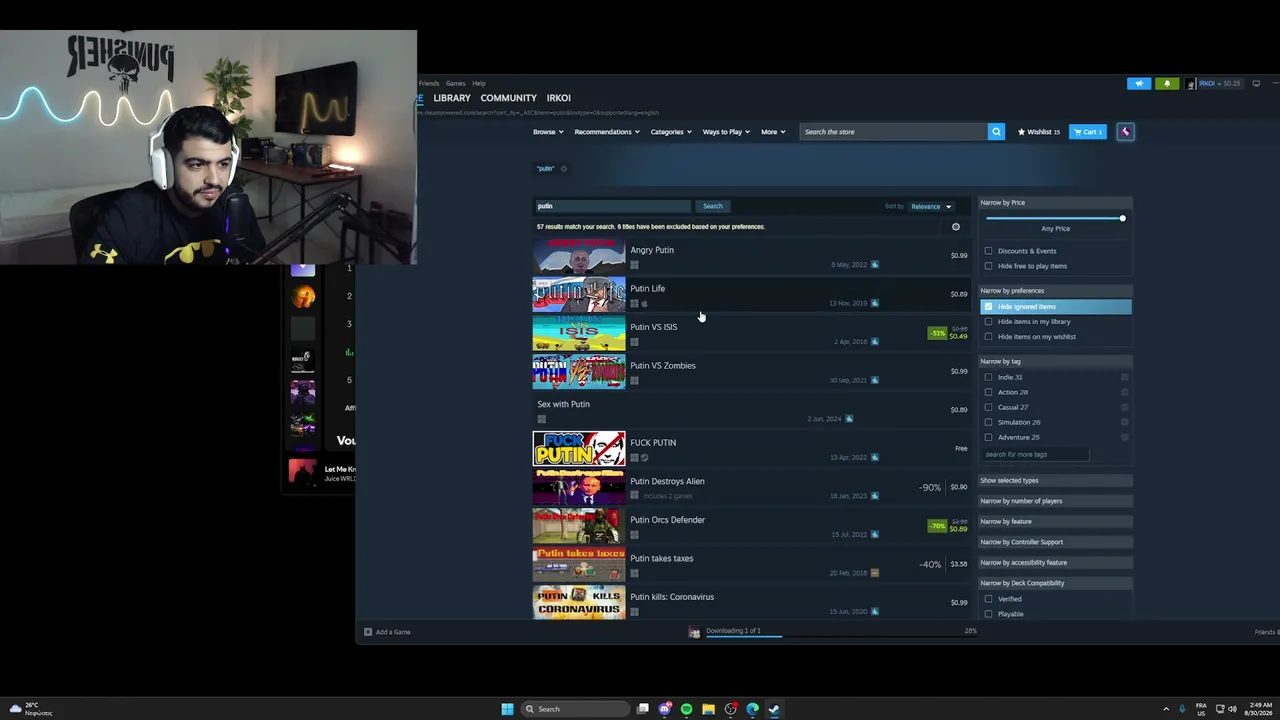Switch to the LIBRARY tab
This screenshot has width=1280, height=720.
click(x=452, y=98)
